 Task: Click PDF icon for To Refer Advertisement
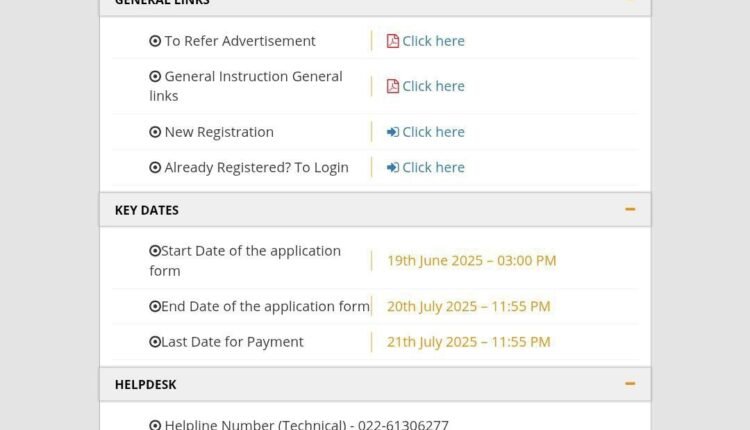pyautogui.click(x=393, y=41)
